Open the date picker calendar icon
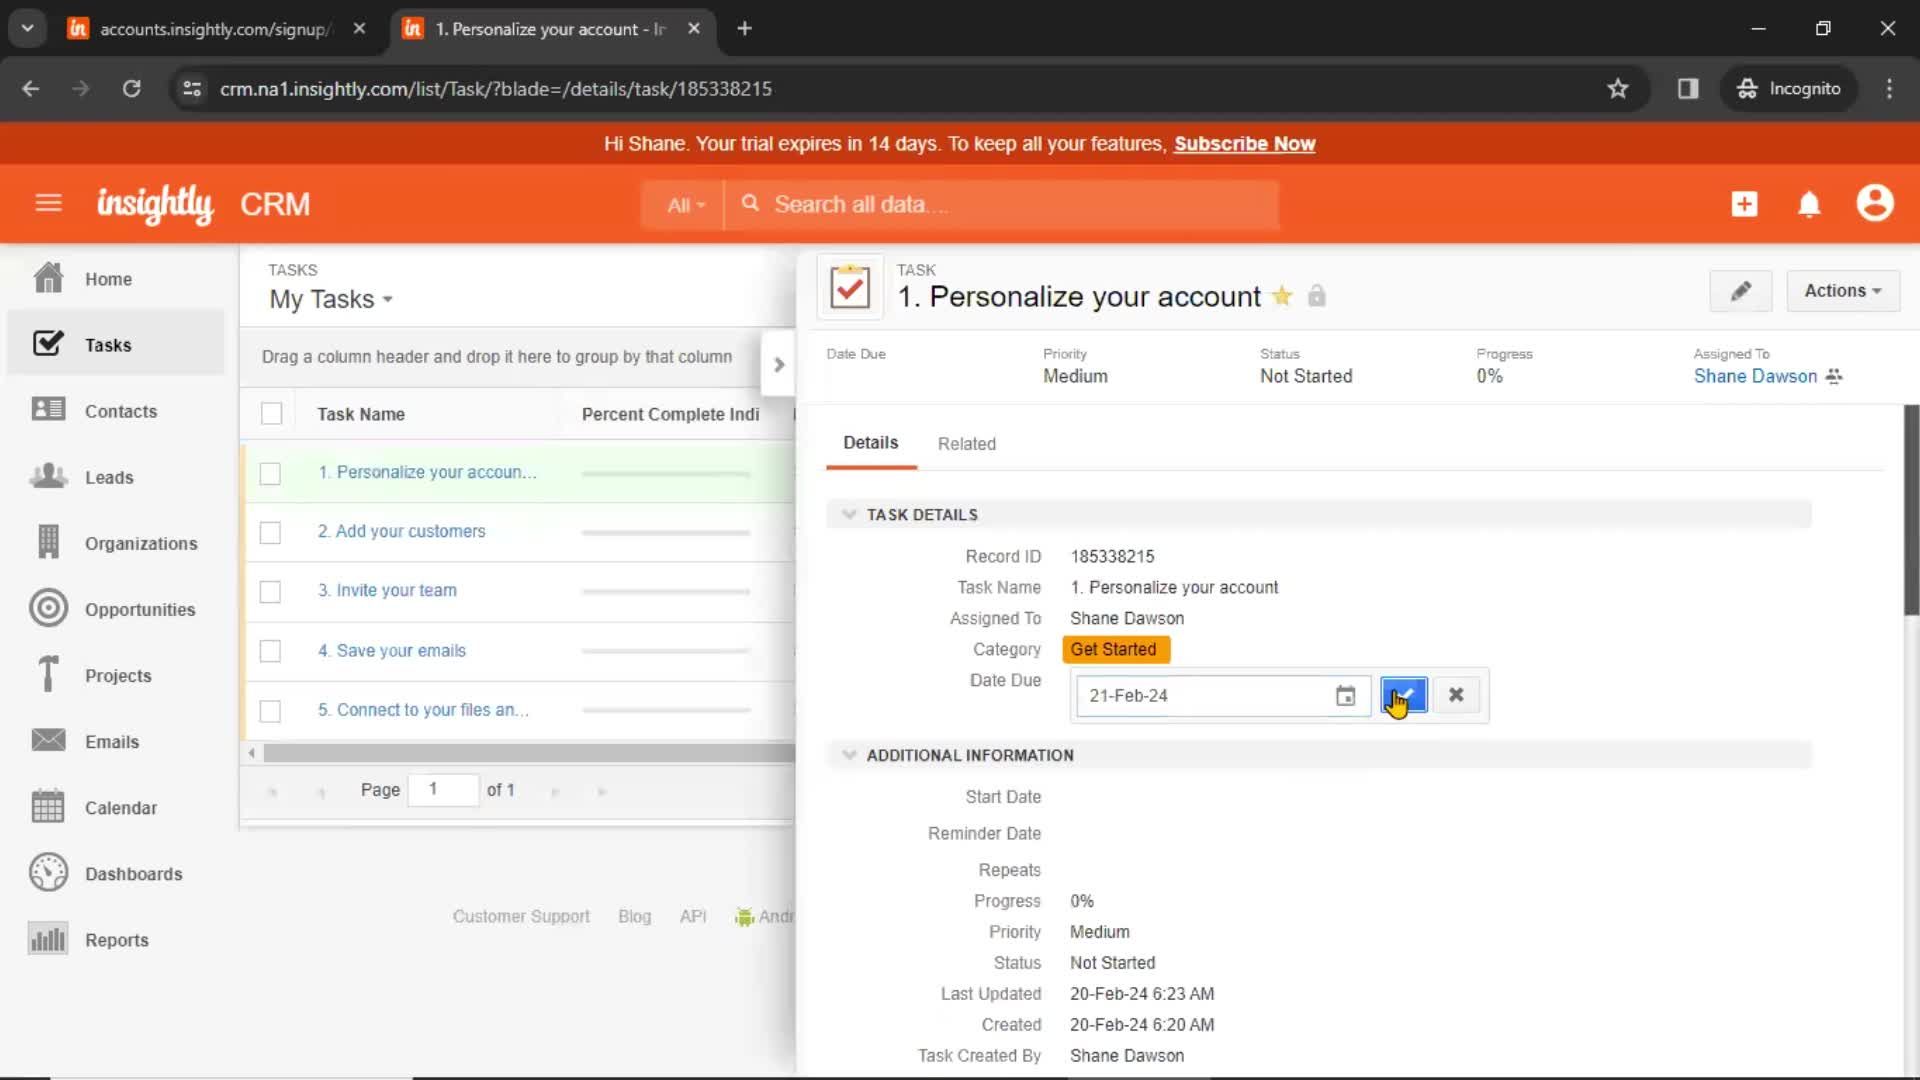Viewport: 1920px width, 1080px height. [x=1346, y=696]
